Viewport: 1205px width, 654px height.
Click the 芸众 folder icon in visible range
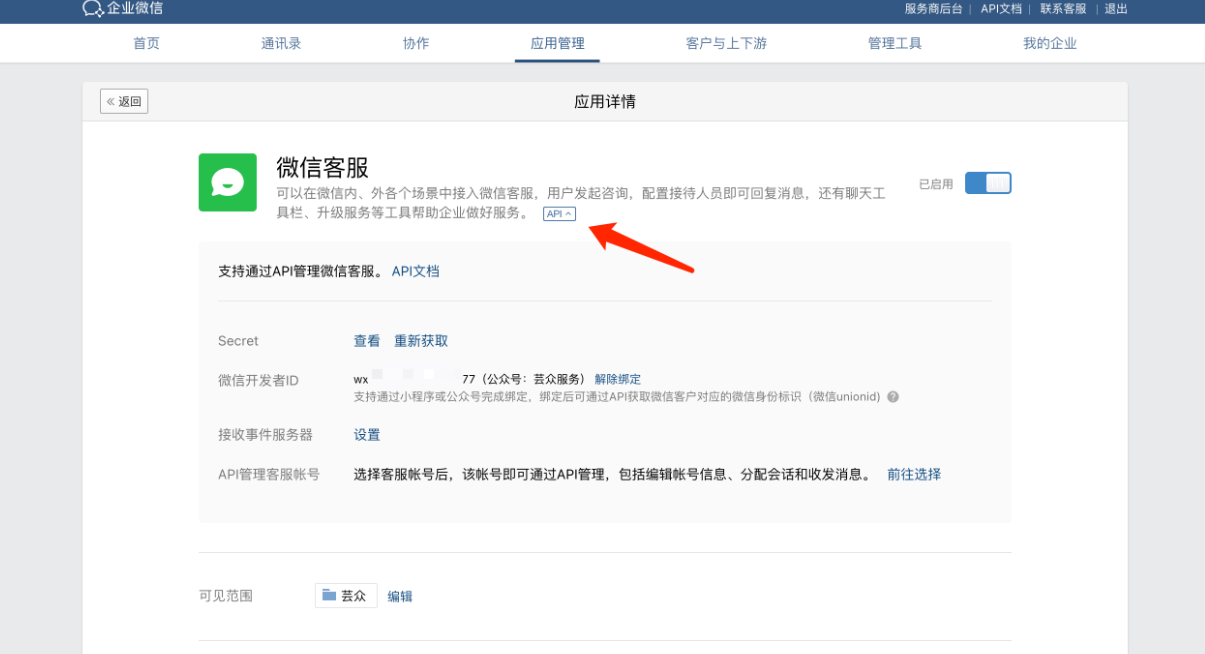(x=329, y=595)
